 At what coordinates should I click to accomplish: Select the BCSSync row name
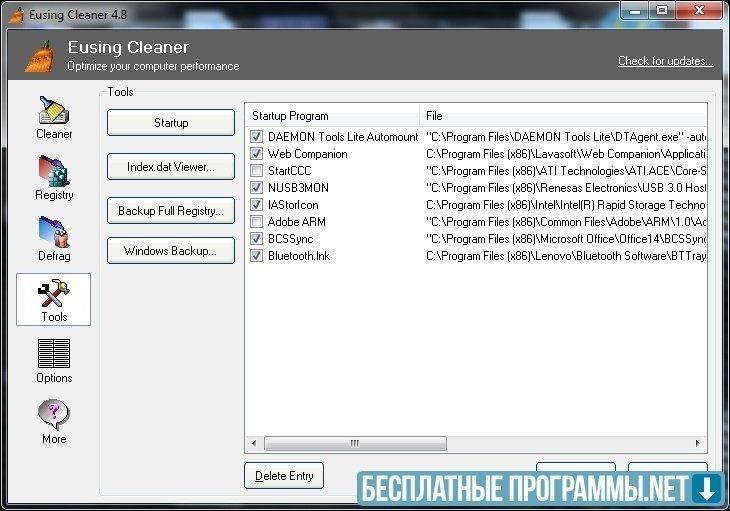point(291,239)
